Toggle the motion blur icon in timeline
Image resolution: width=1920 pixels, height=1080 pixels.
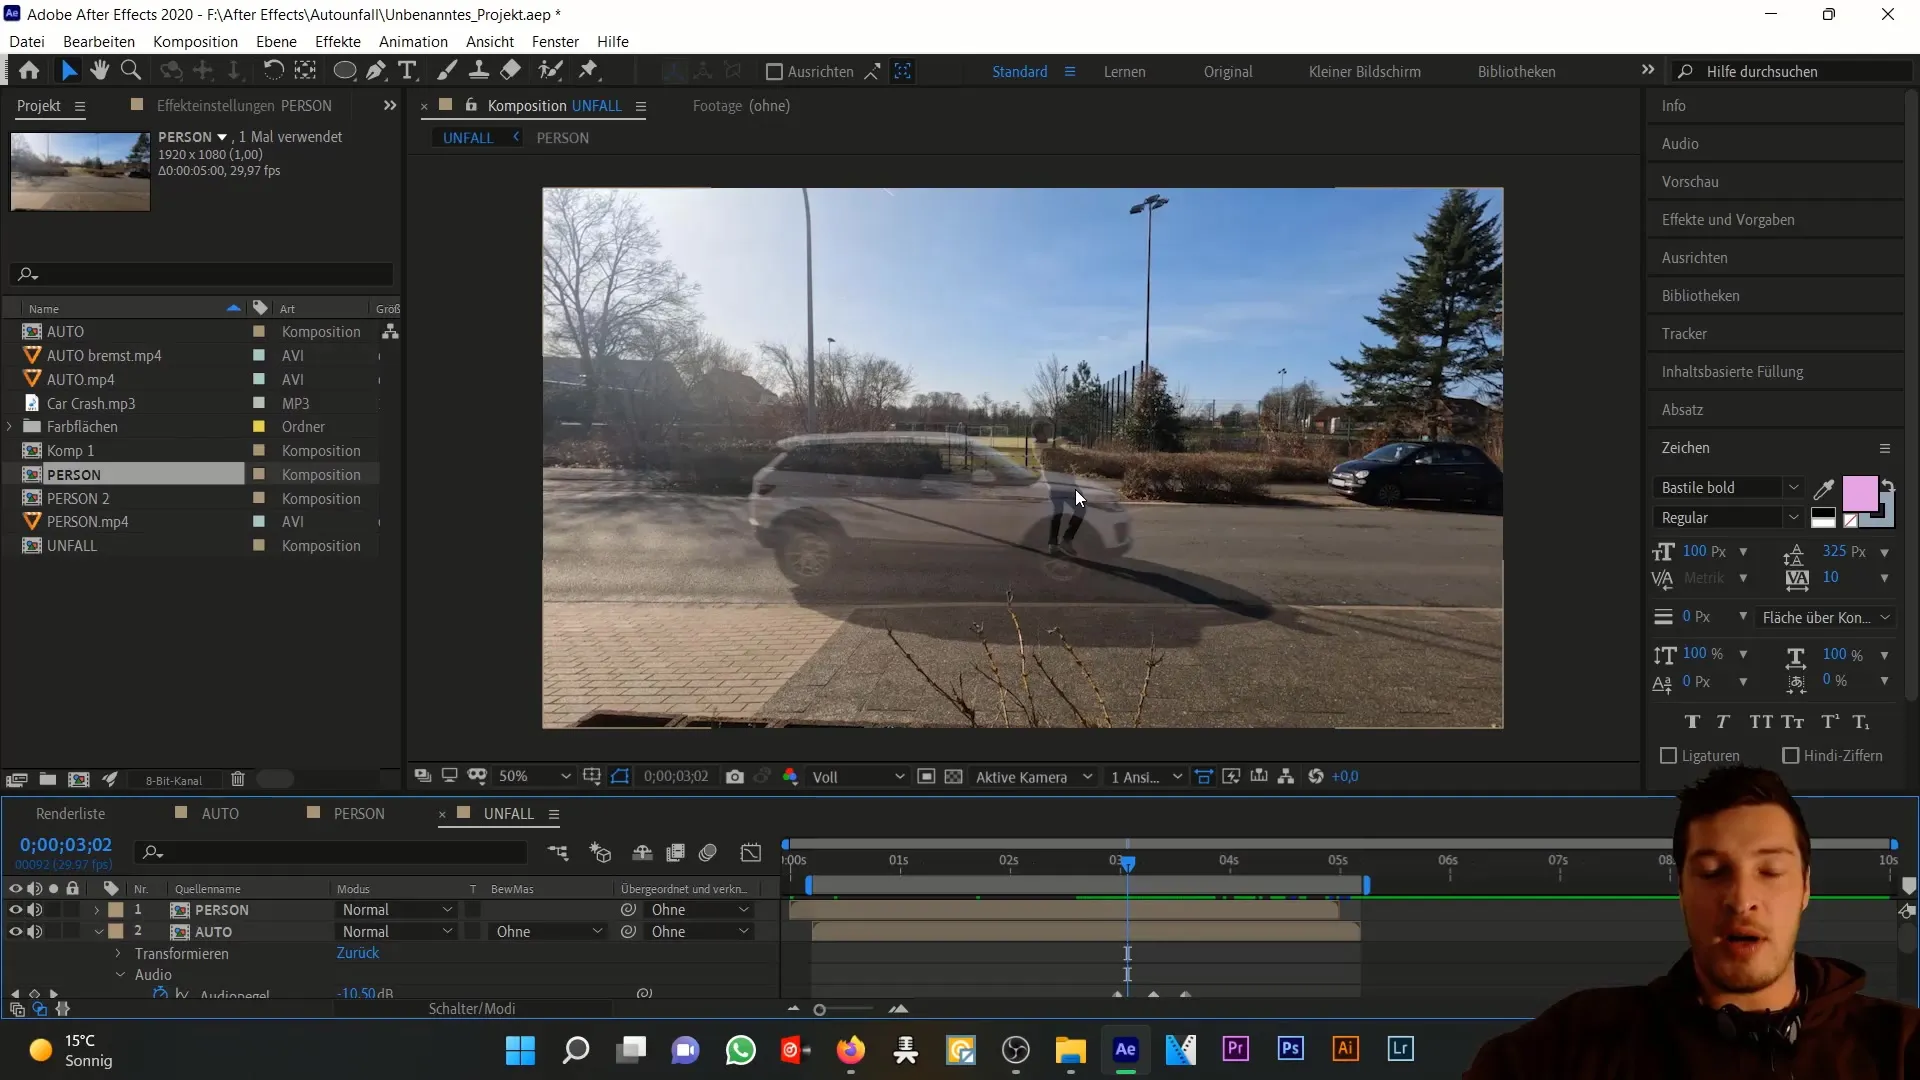tap(708, 852)
